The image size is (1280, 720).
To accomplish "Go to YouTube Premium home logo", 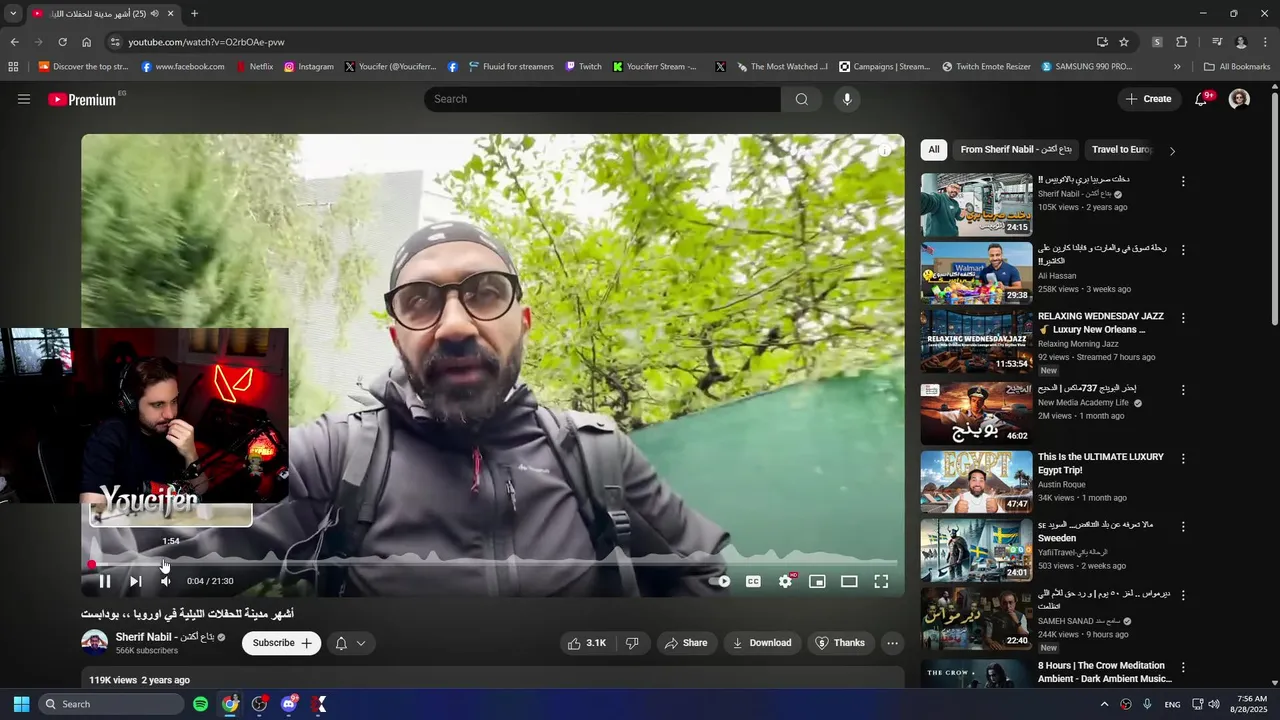I will tap(83, 99).
